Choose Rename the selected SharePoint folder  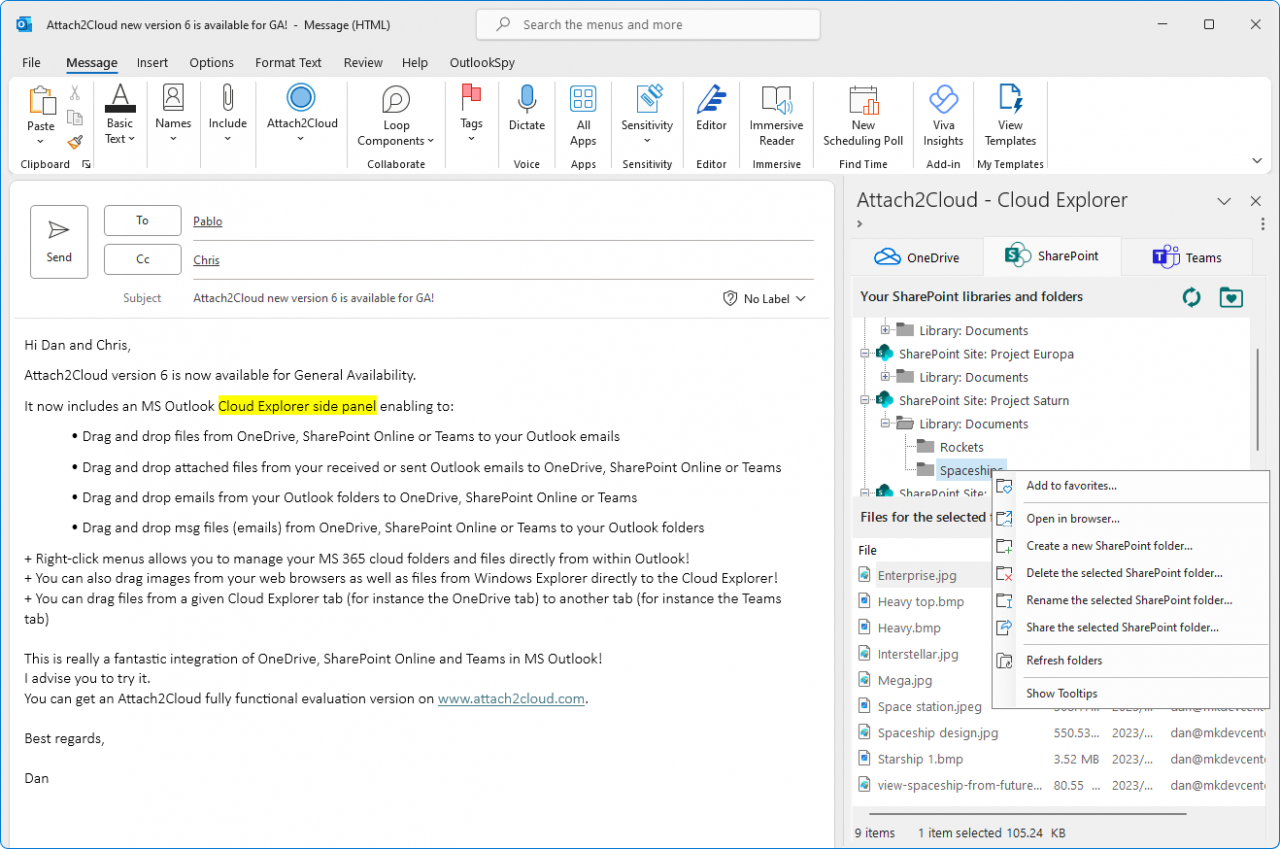click(x=1129, y=600)
